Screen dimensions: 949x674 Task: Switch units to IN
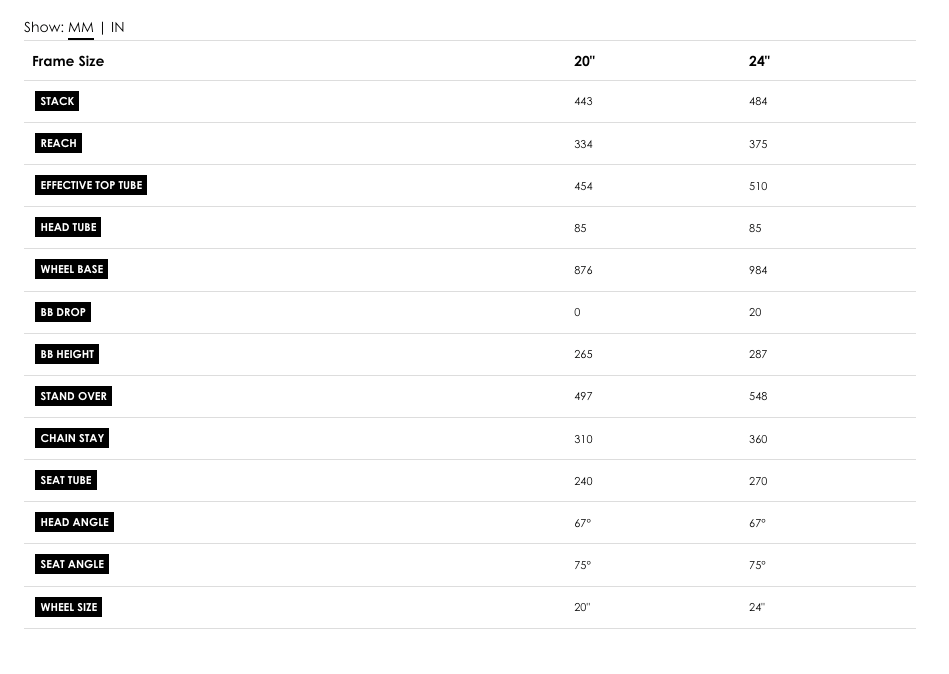(117, 28)
